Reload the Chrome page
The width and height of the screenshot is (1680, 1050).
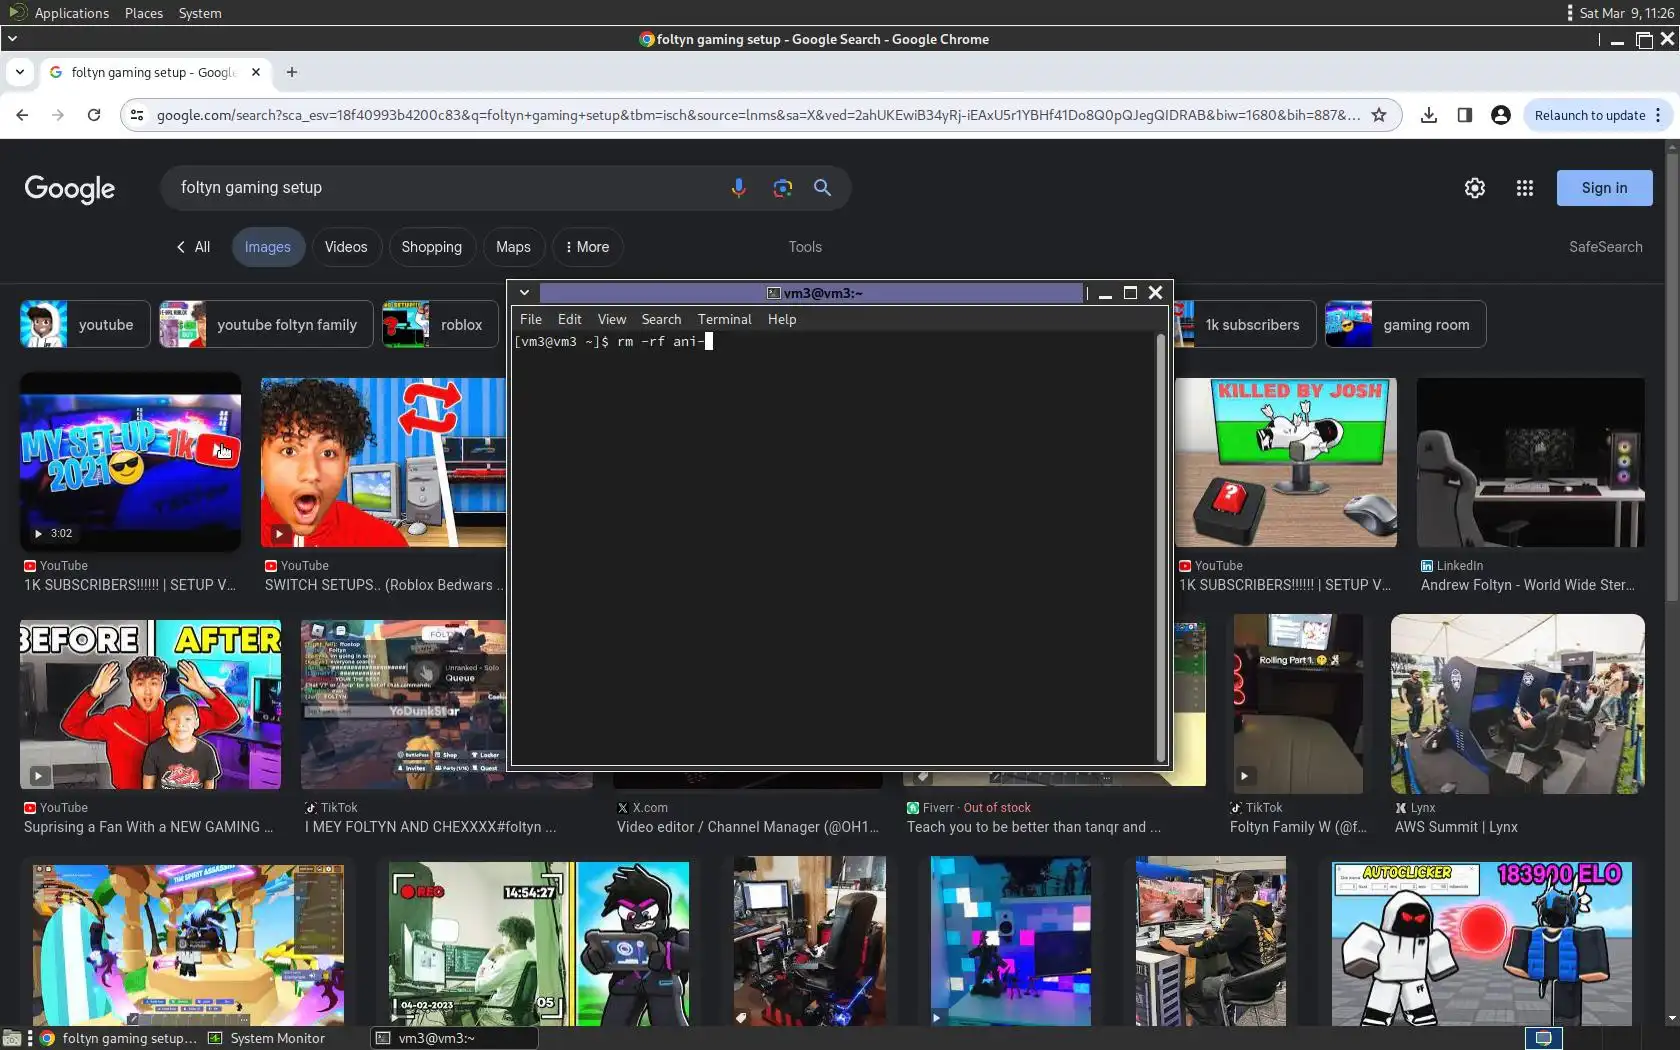point(94,115)
